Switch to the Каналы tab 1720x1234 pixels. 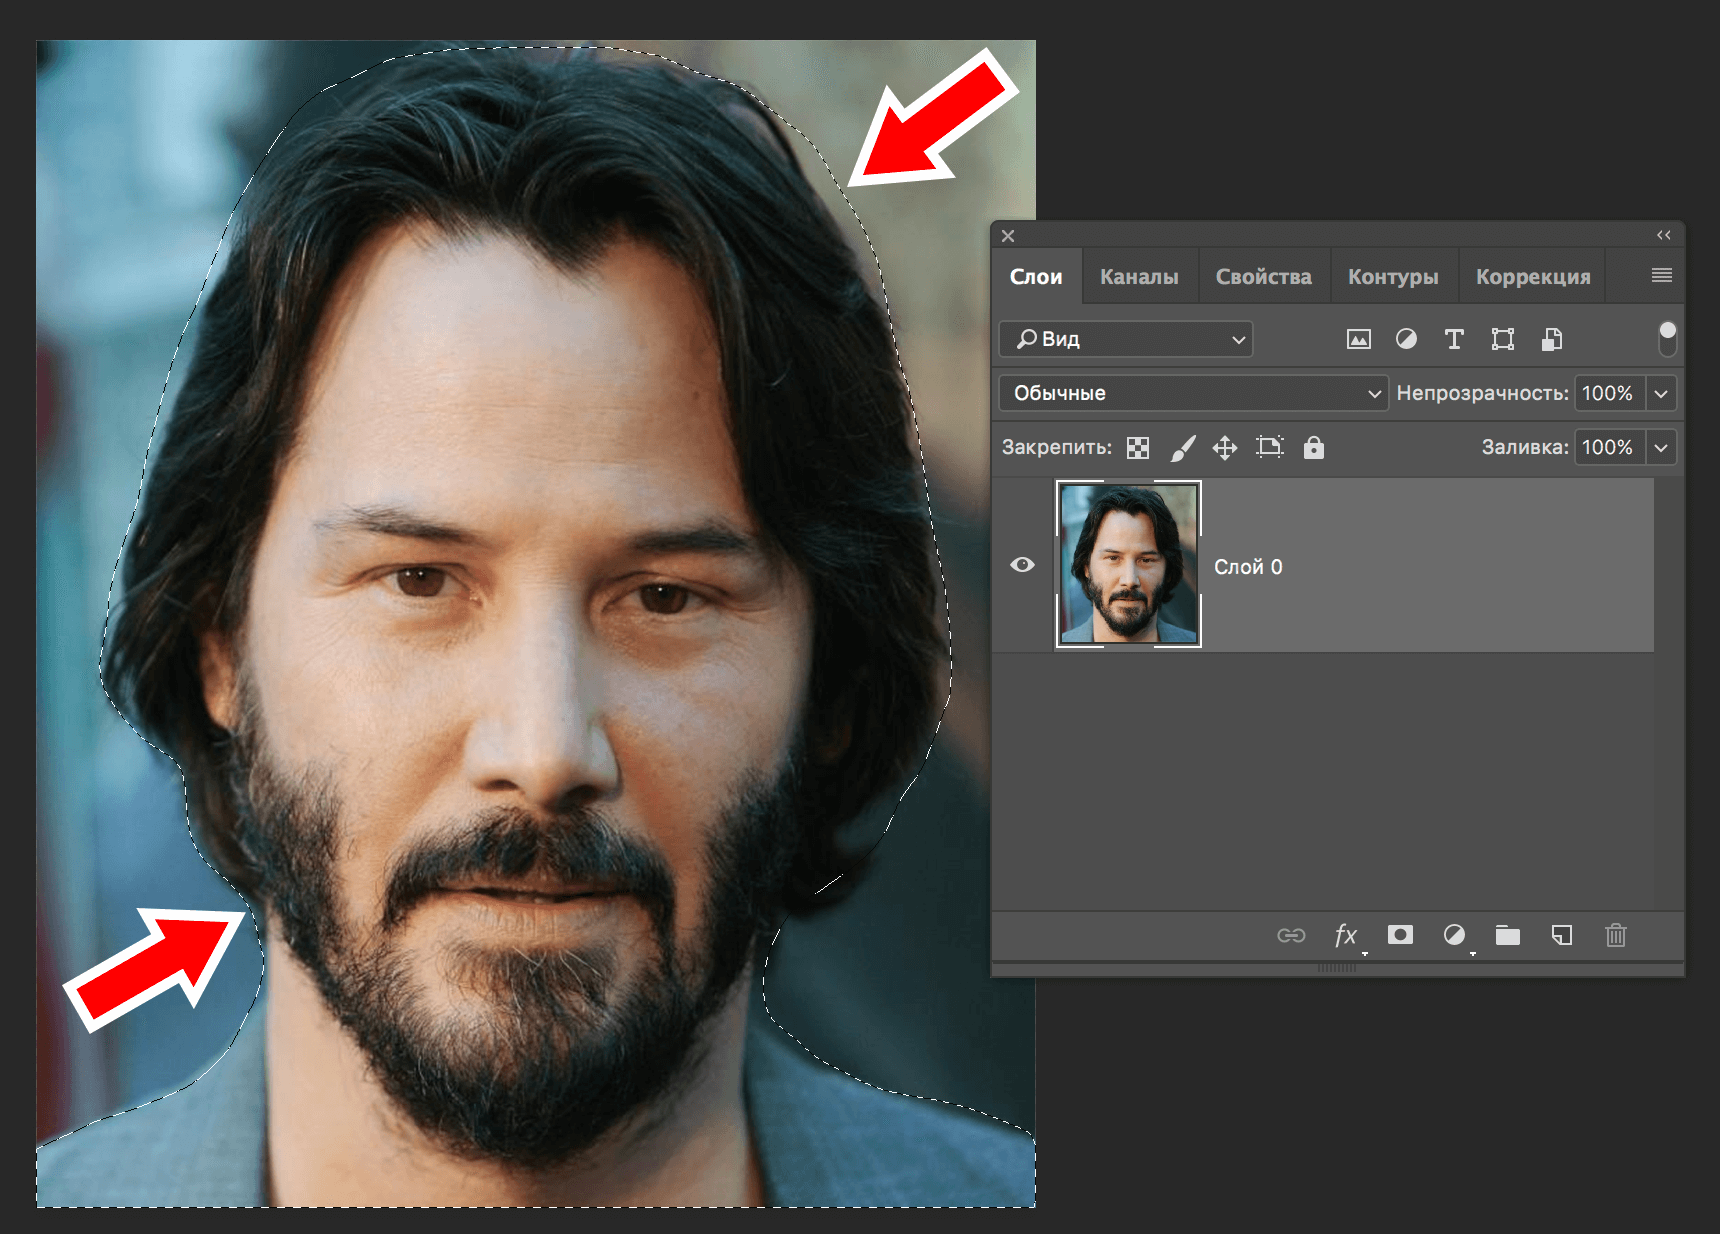(1139, 277)
